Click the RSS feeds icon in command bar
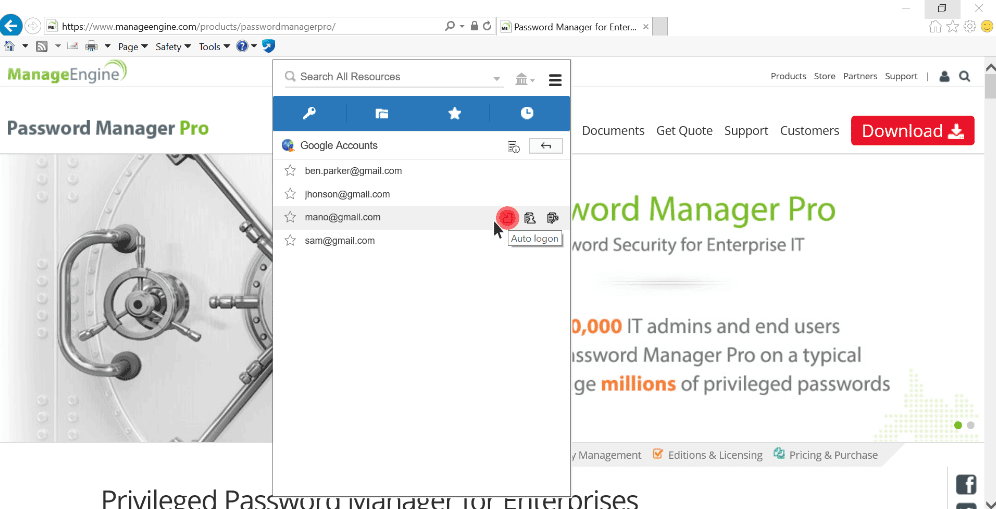Screen dimensions: 996x509 pos(41,46)
